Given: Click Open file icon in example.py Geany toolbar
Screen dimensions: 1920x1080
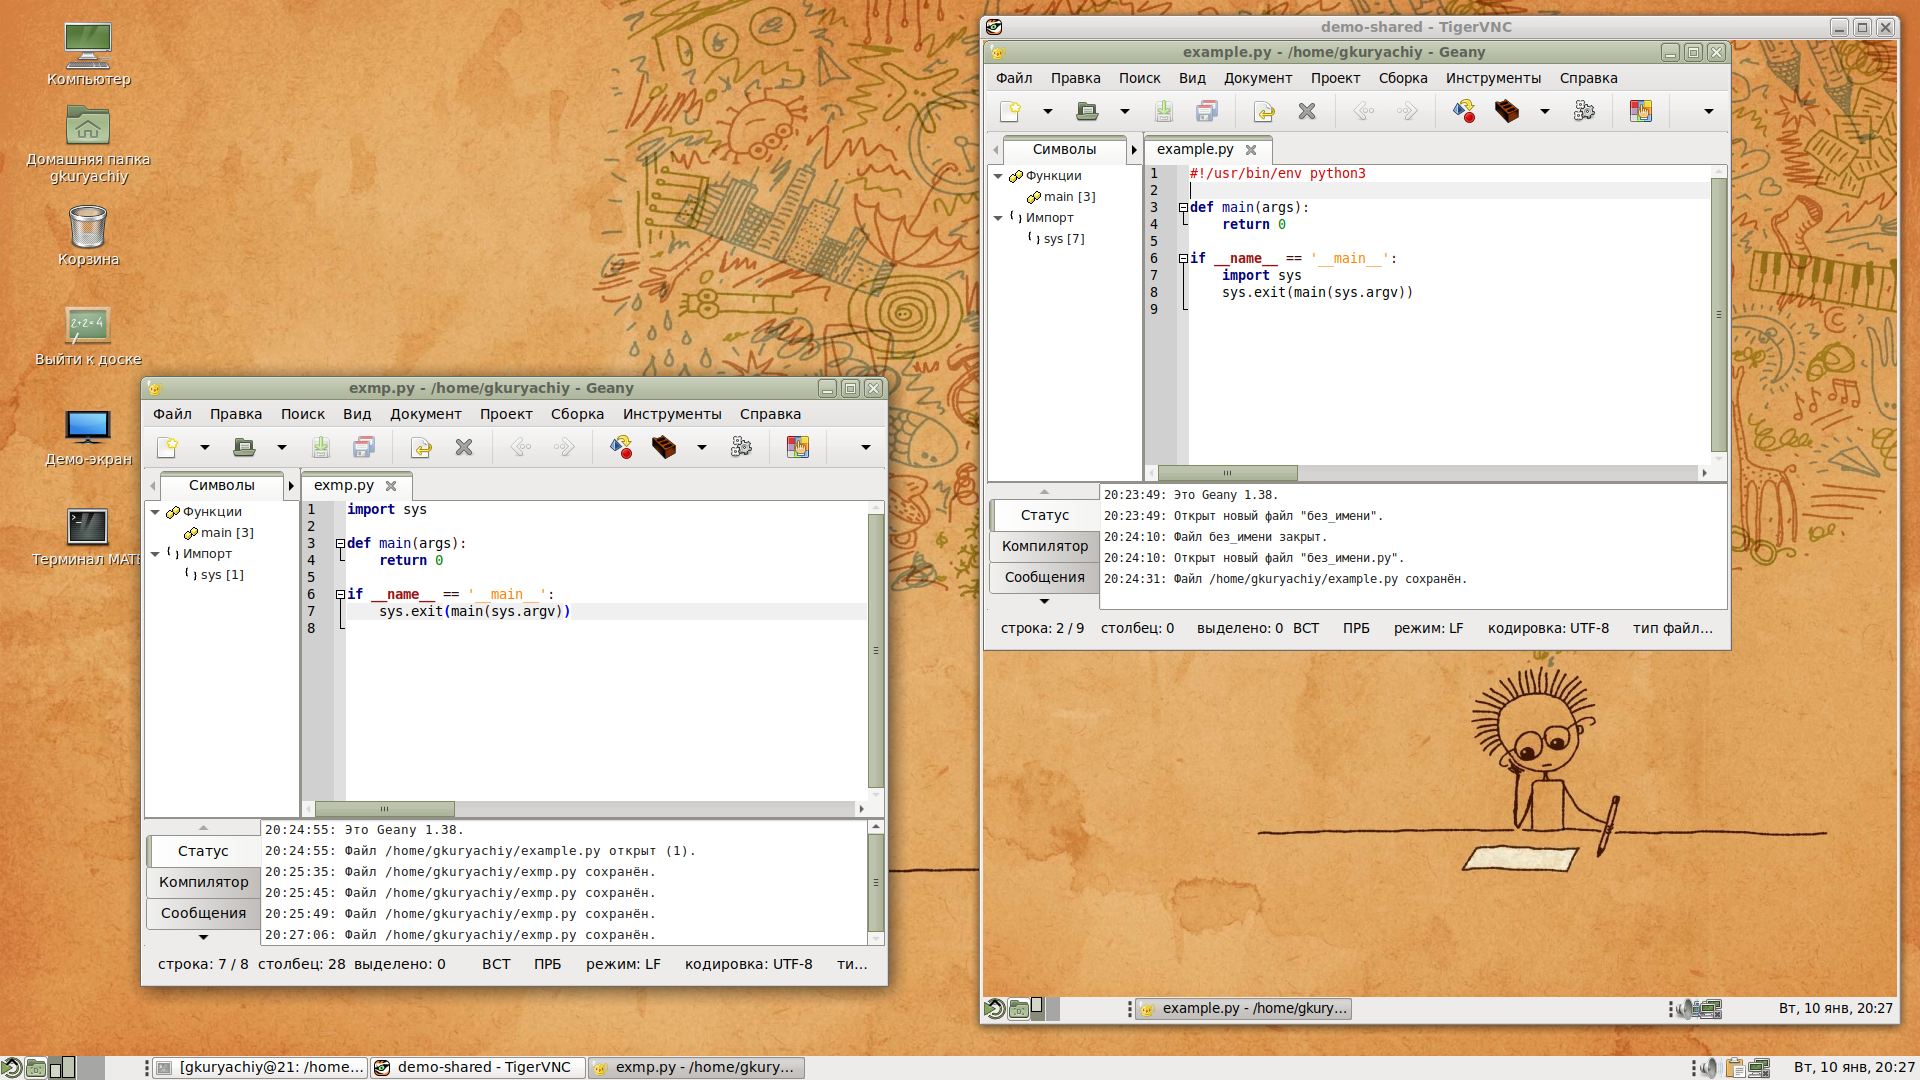Looking at the screenshot, I should pos(1087,111).
